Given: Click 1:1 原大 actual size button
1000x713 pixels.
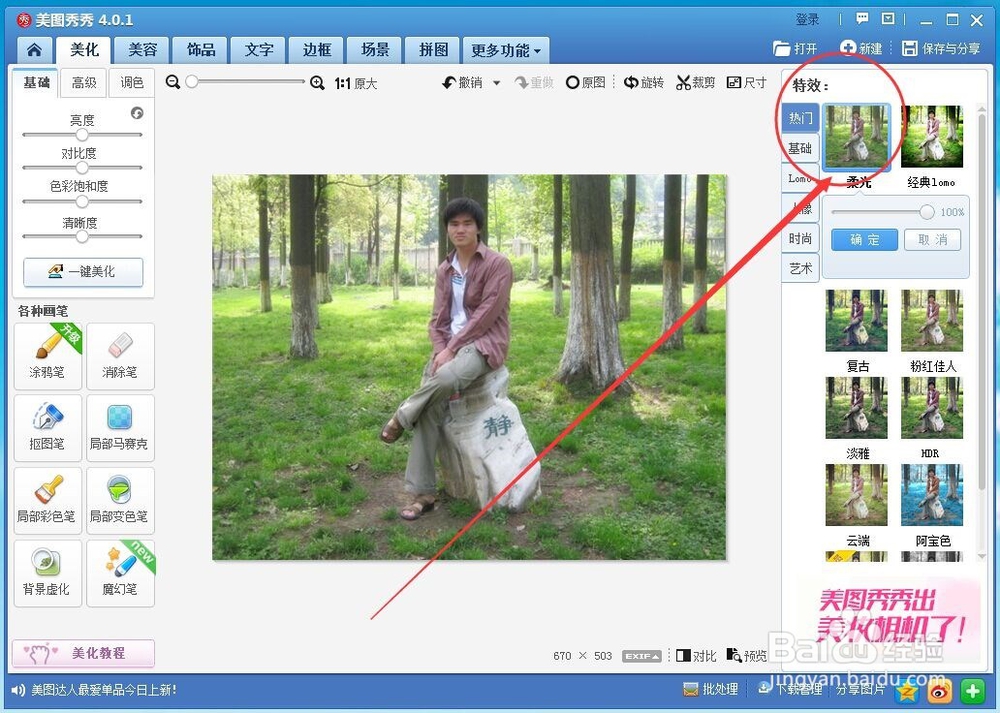Looking at the screenshot, I should tap(355, 83).
